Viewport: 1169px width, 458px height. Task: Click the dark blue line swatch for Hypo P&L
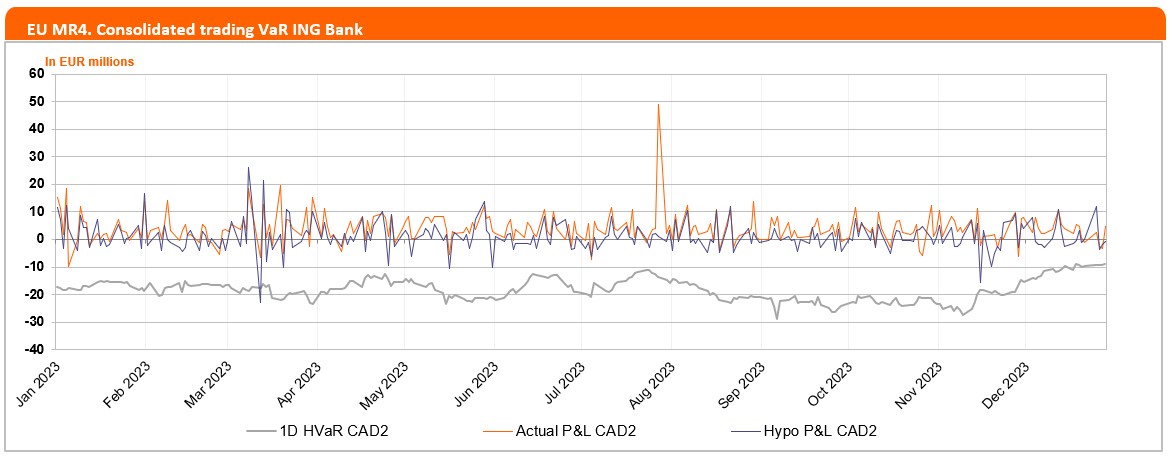click(x=746, y=431)
